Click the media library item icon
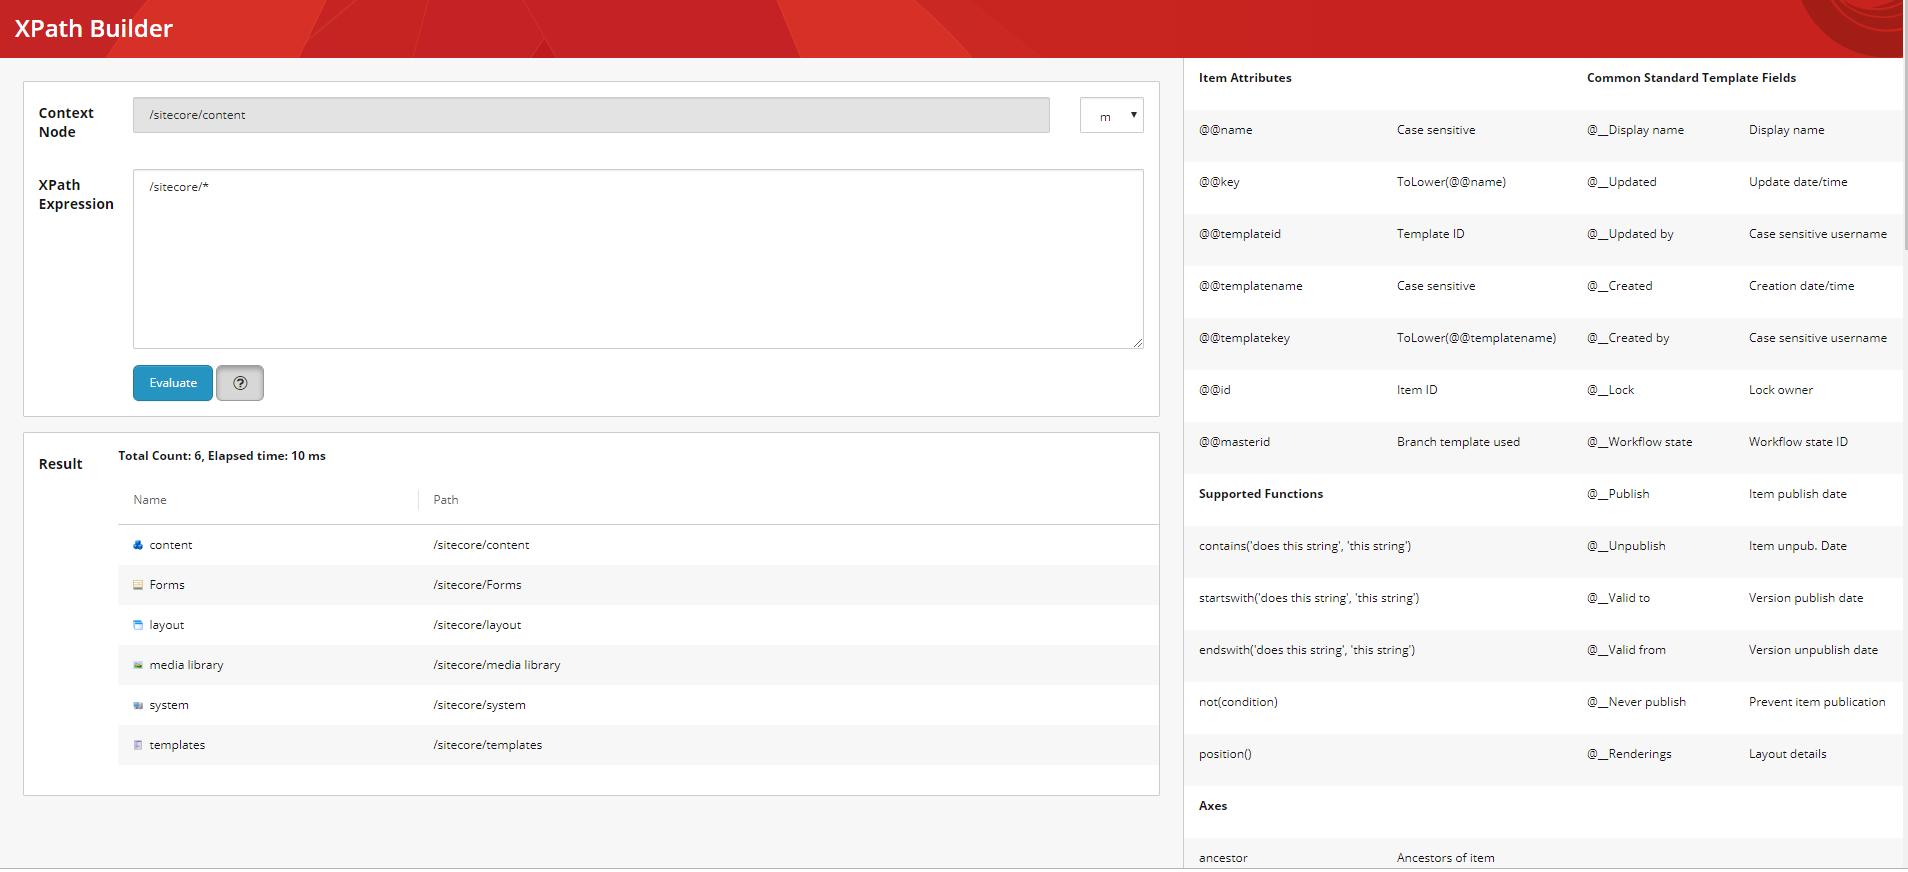Screen dimensions: 1908x872 pyautogui.click(x=138, y=665)
